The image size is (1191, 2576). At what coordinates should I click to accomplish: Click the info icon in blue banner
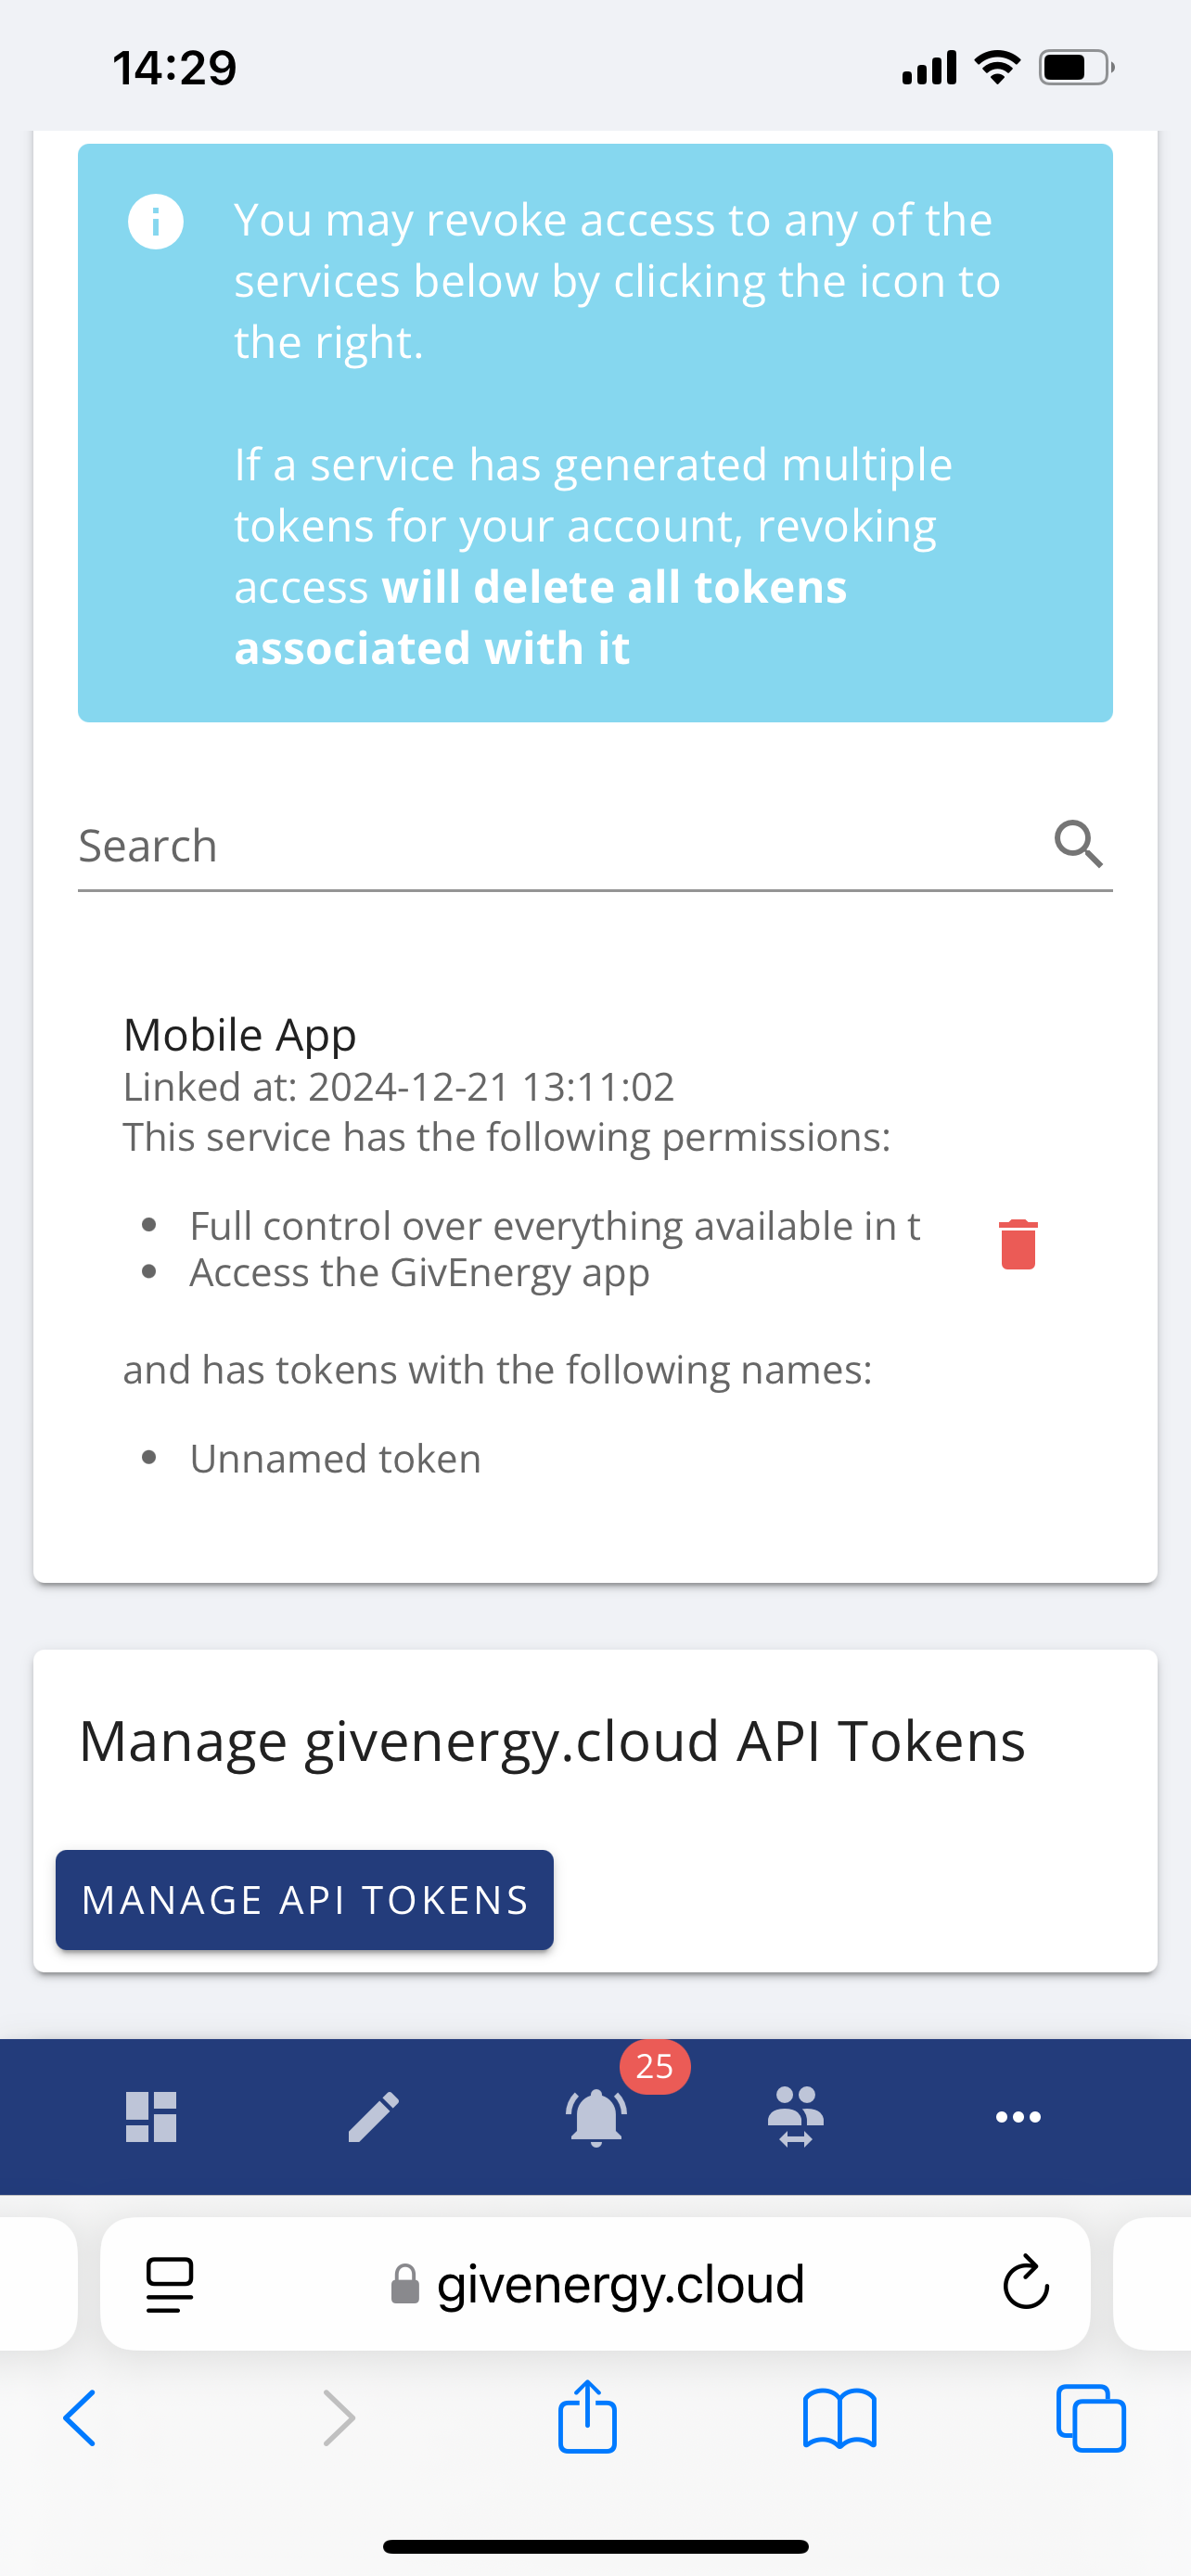tap(156, 222)
